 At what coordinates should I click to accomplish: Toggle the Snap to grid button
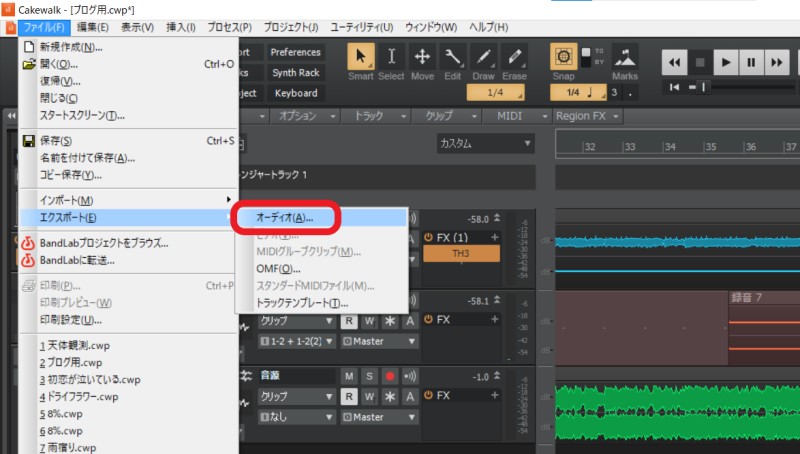click(x=563, y=57)
